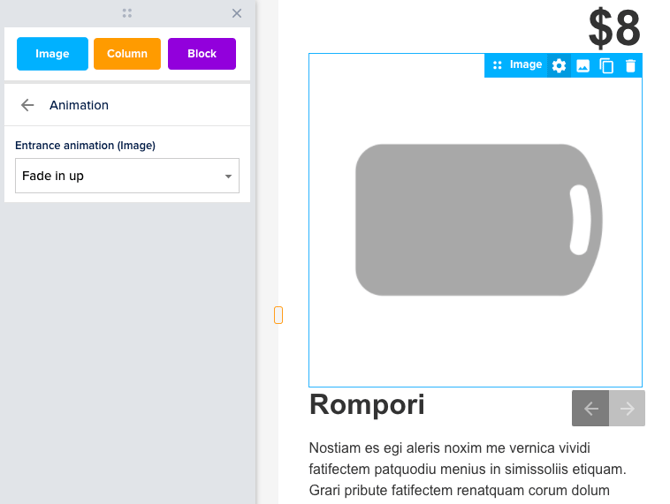Select the orange Column button
Viewport: 670px width, 504px height.
point(127,54)
